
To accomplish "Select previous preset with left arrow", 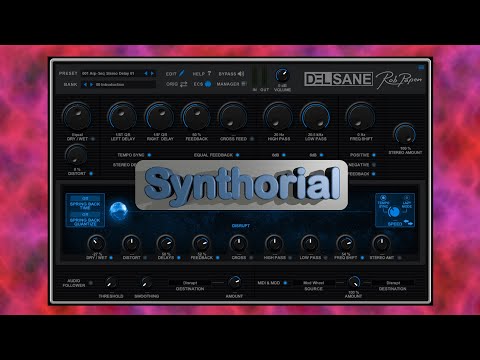I will pos(146,73).
